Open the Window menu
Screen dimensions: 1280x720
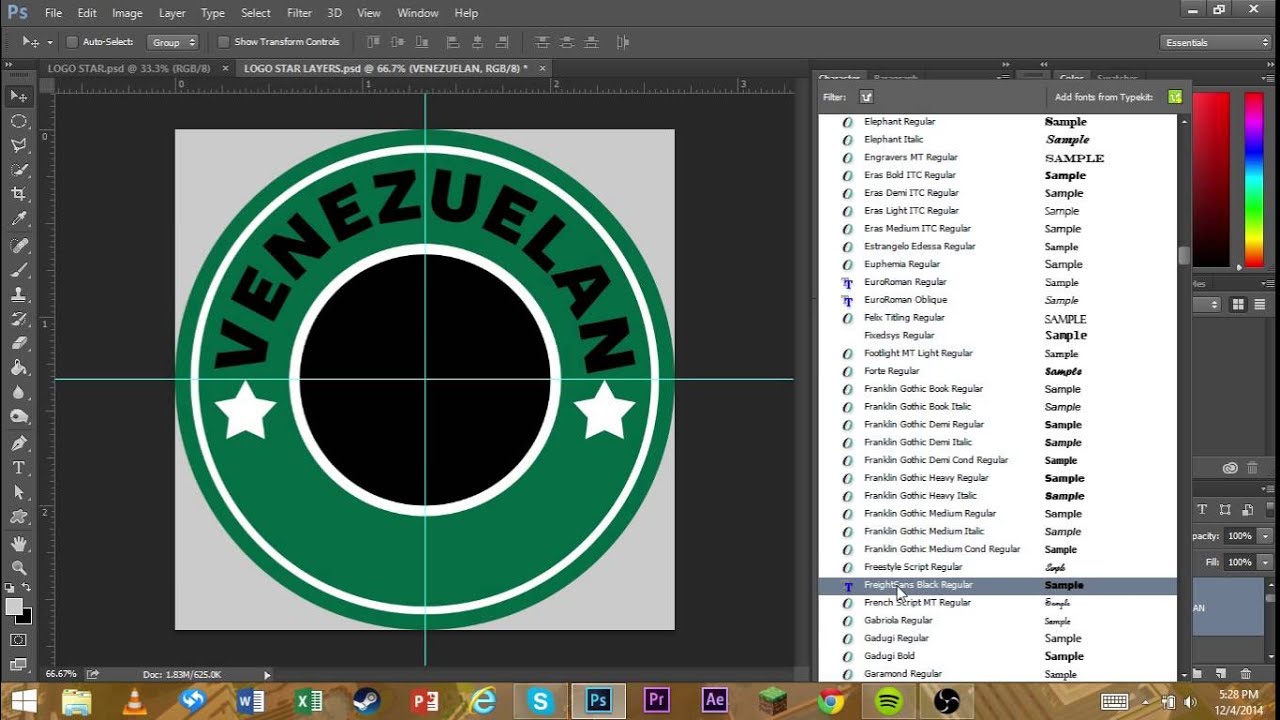click(x=418, y=13)
